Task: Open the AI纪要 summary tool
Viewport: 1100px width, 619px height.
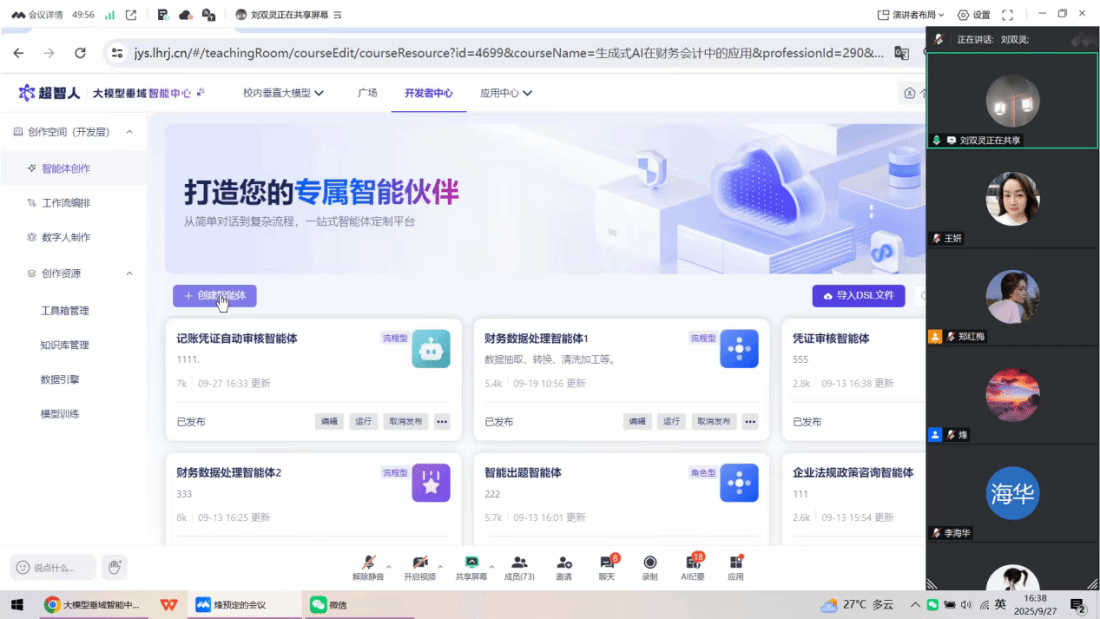Action: 693,564
